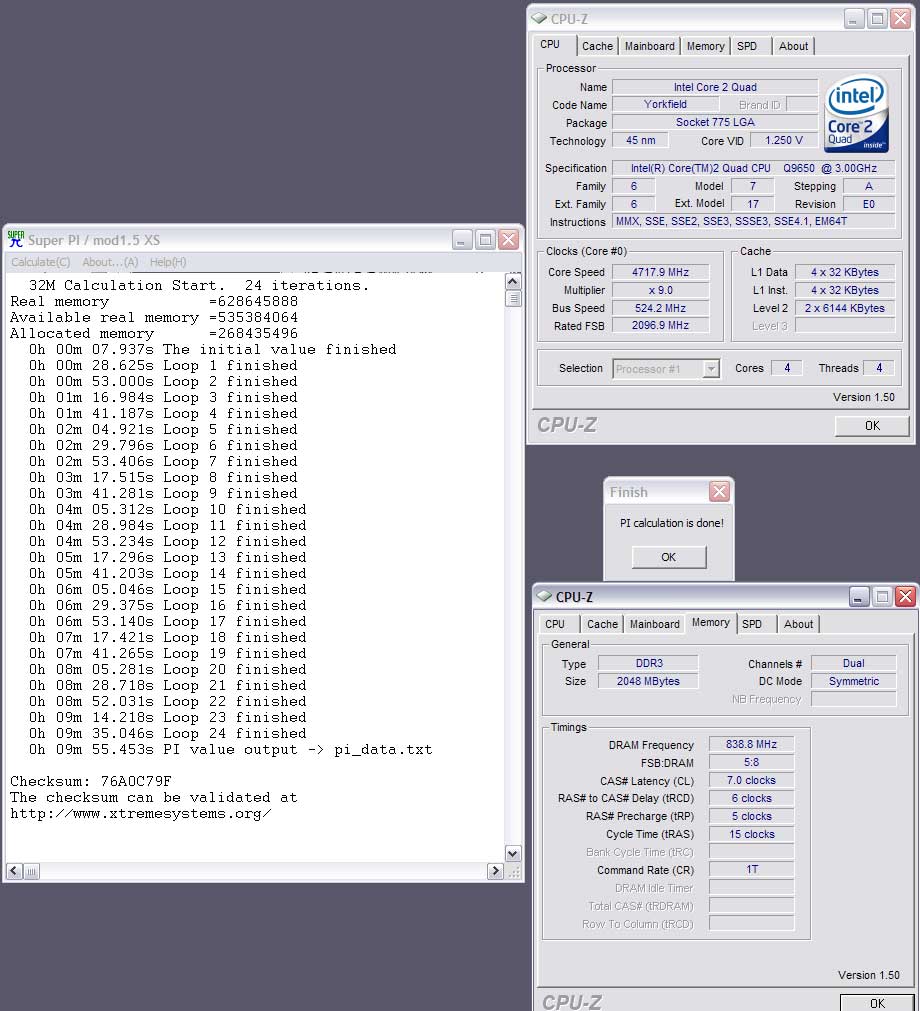Select the Memory tab in bottom CPU-Z
The image size is (920, 1011).
coord(710,622)
